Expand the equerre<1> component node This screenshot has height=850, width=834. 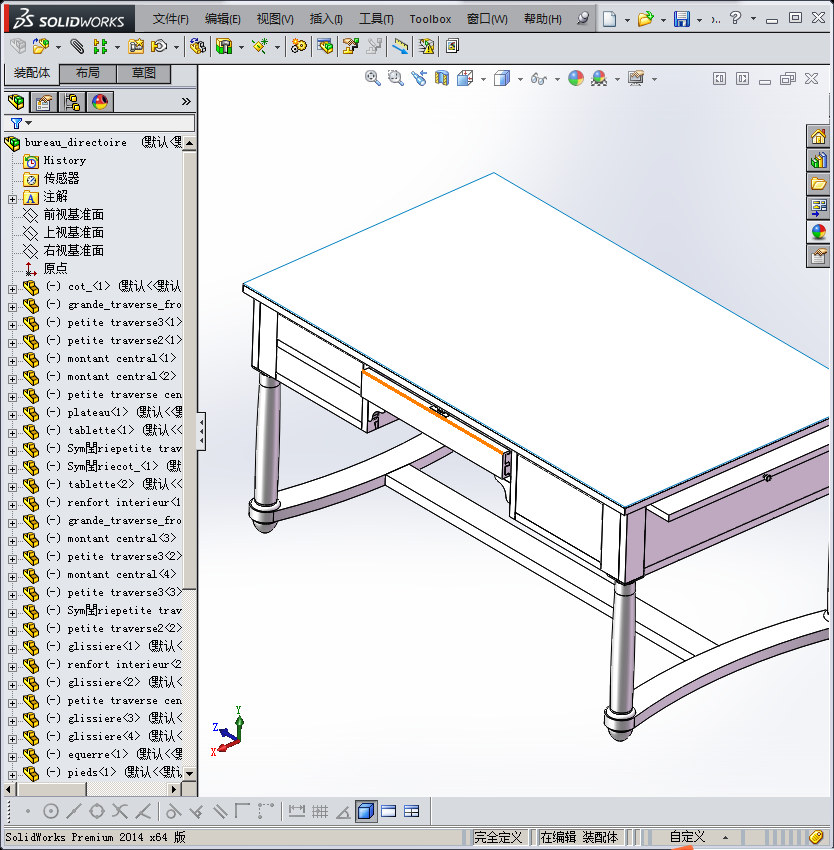(x=12, y=757)
